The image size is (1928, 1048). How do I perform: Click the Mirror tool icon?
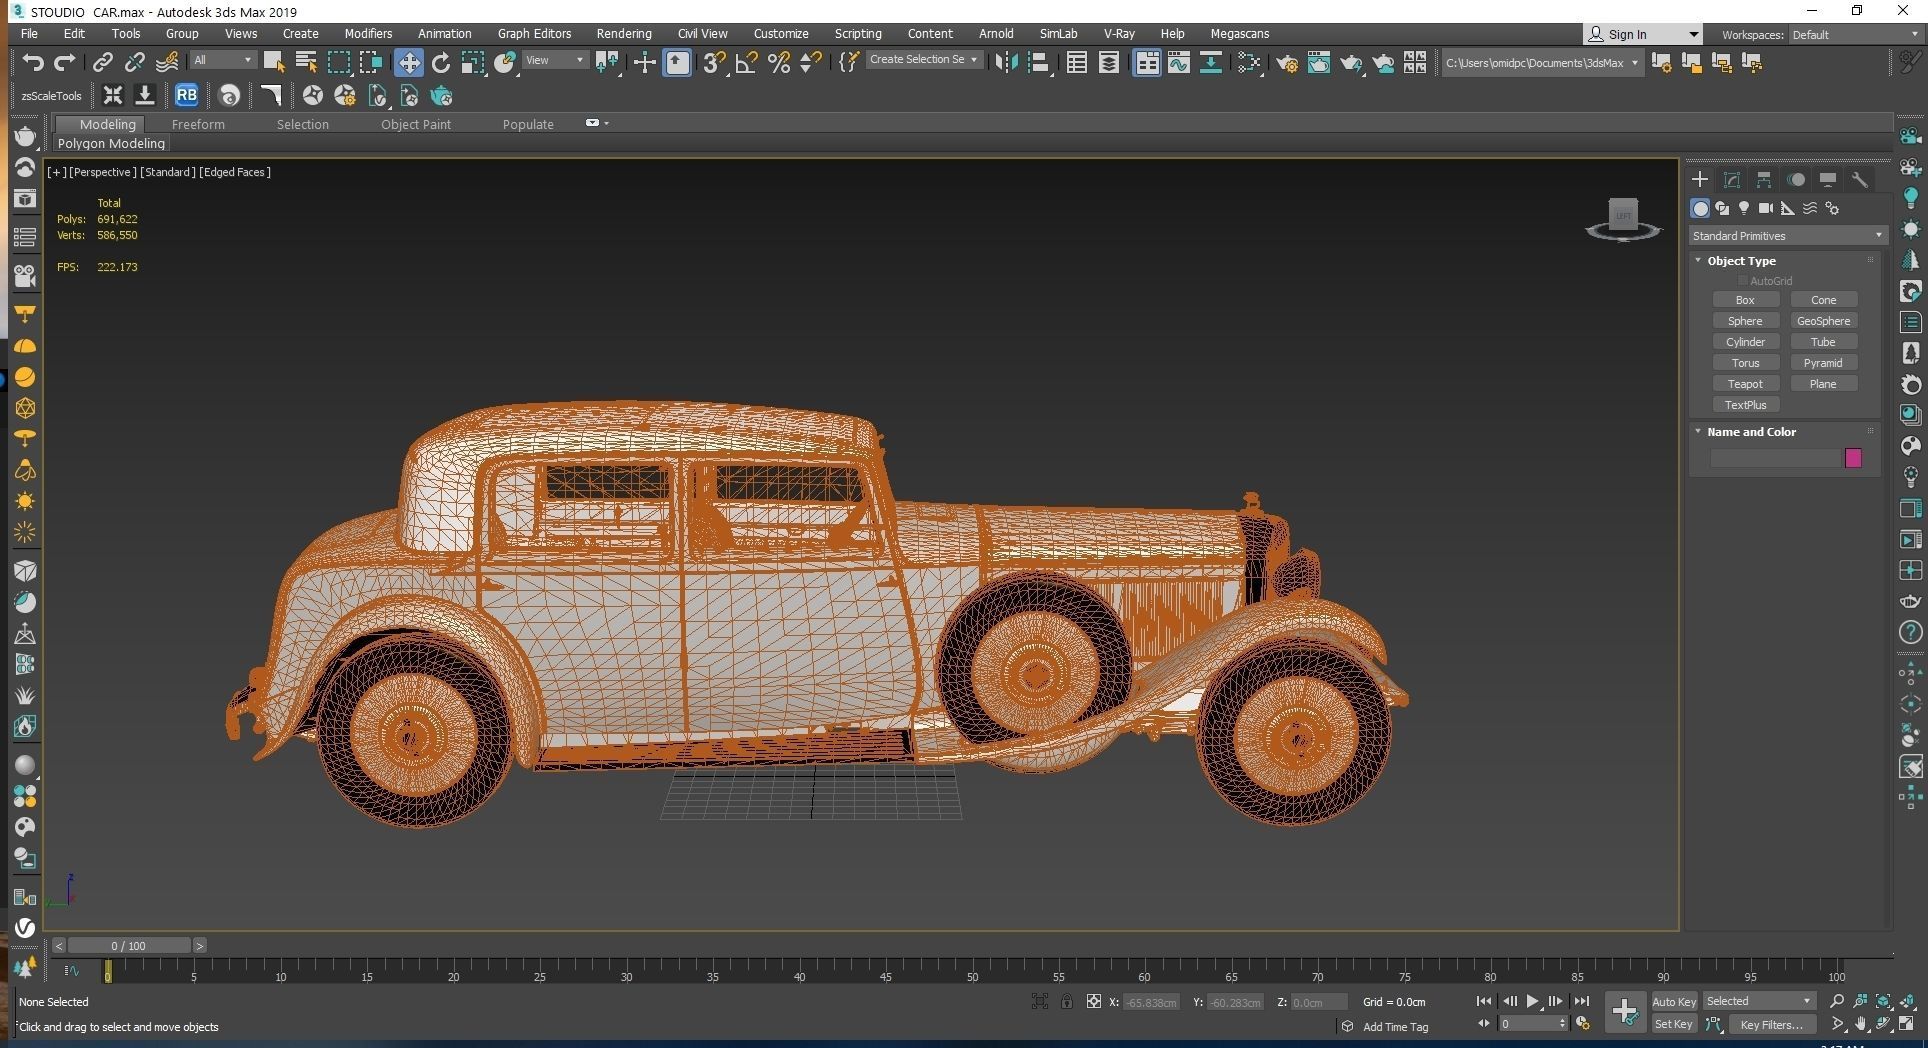[1006, 63]
